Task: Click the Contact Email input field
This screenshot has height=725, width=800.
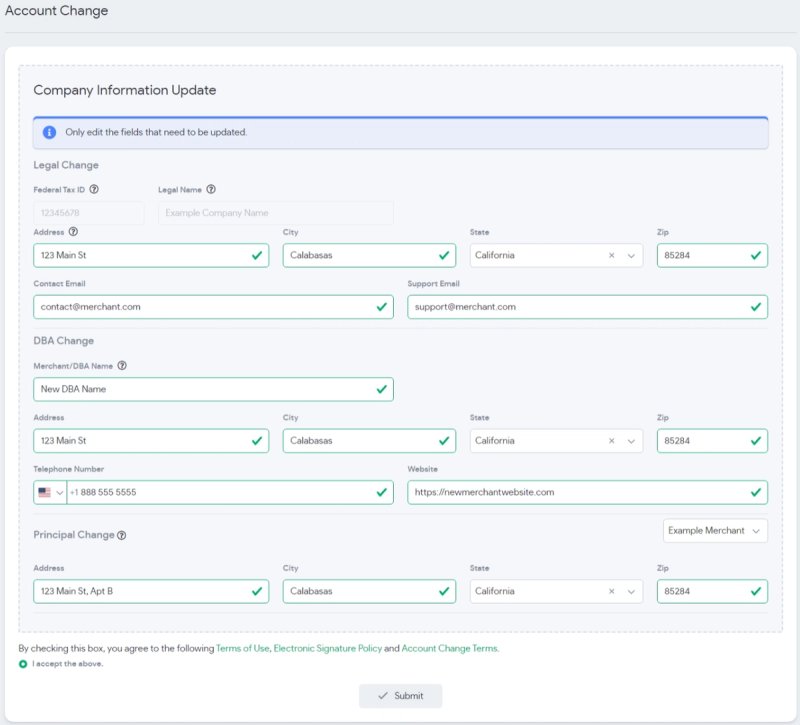Action: coord(213,307)
